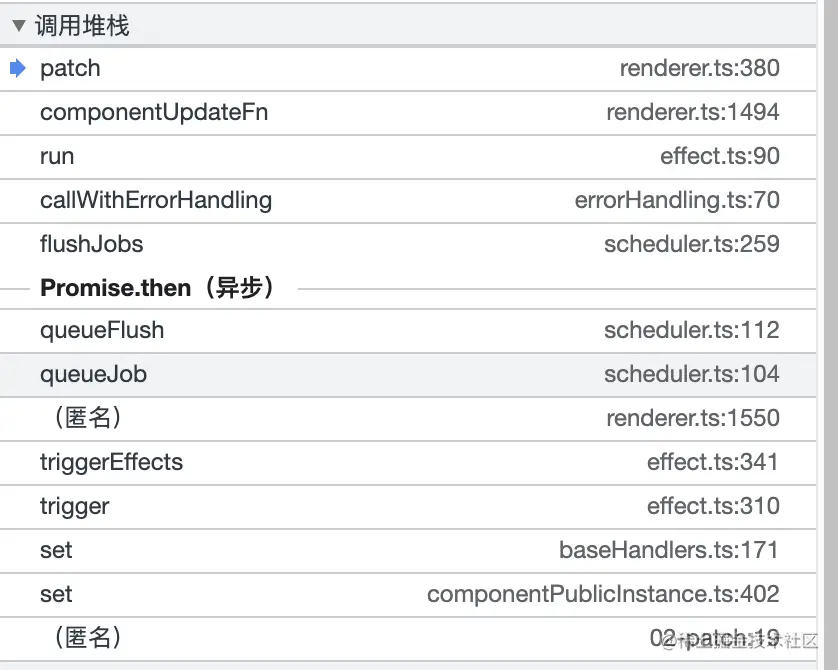Select the componentUpdateFn call frame

point(154,113)
